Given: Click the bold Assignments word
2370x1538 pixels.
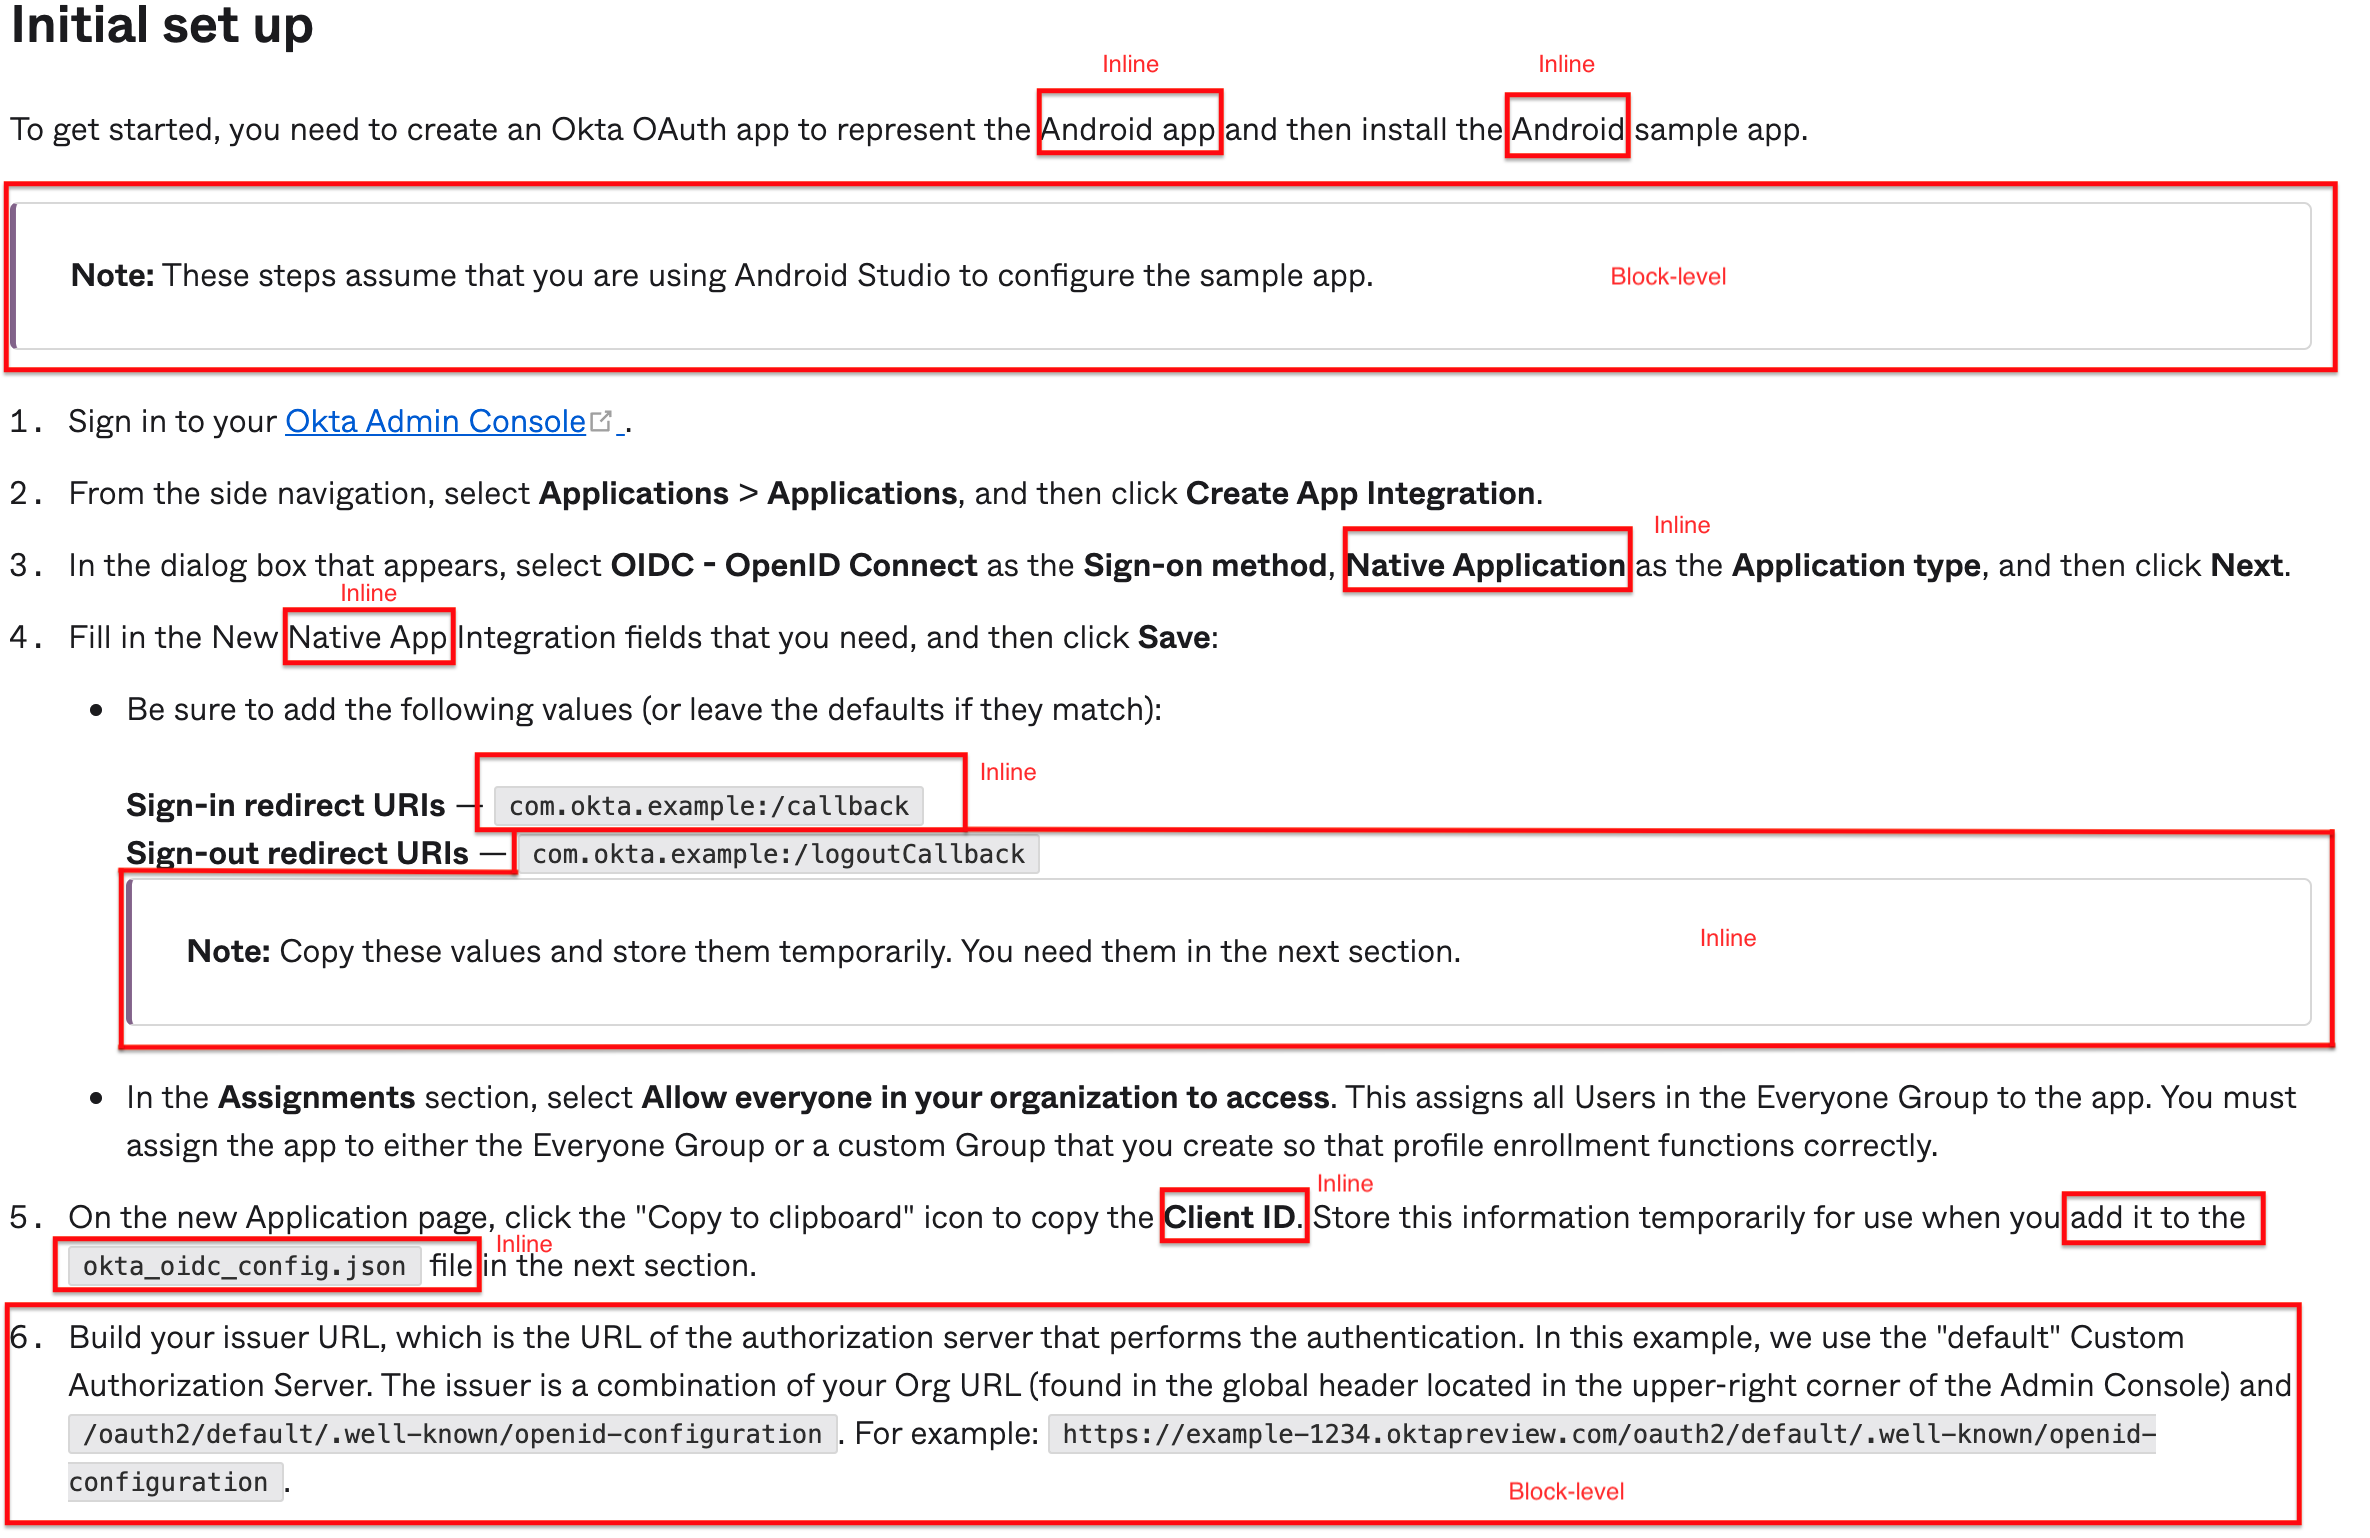Looking at the screenshot, I should [x=316, y=1098].
